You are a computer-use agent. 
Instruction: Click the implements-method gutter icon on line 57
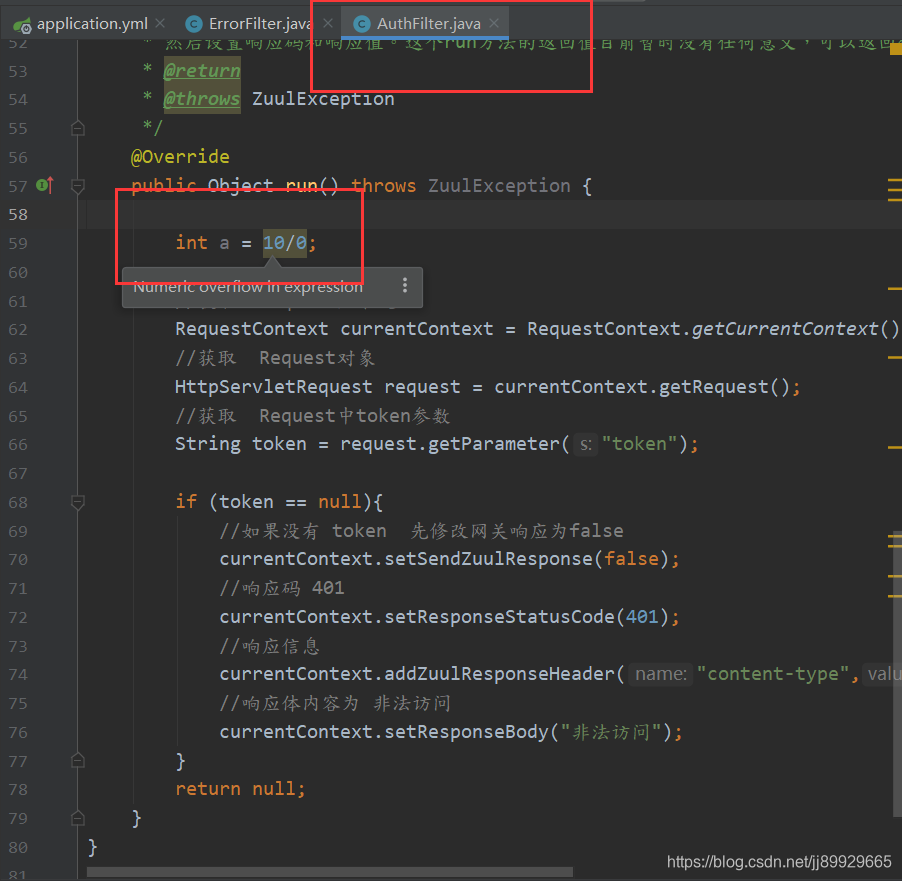point(45,185)
